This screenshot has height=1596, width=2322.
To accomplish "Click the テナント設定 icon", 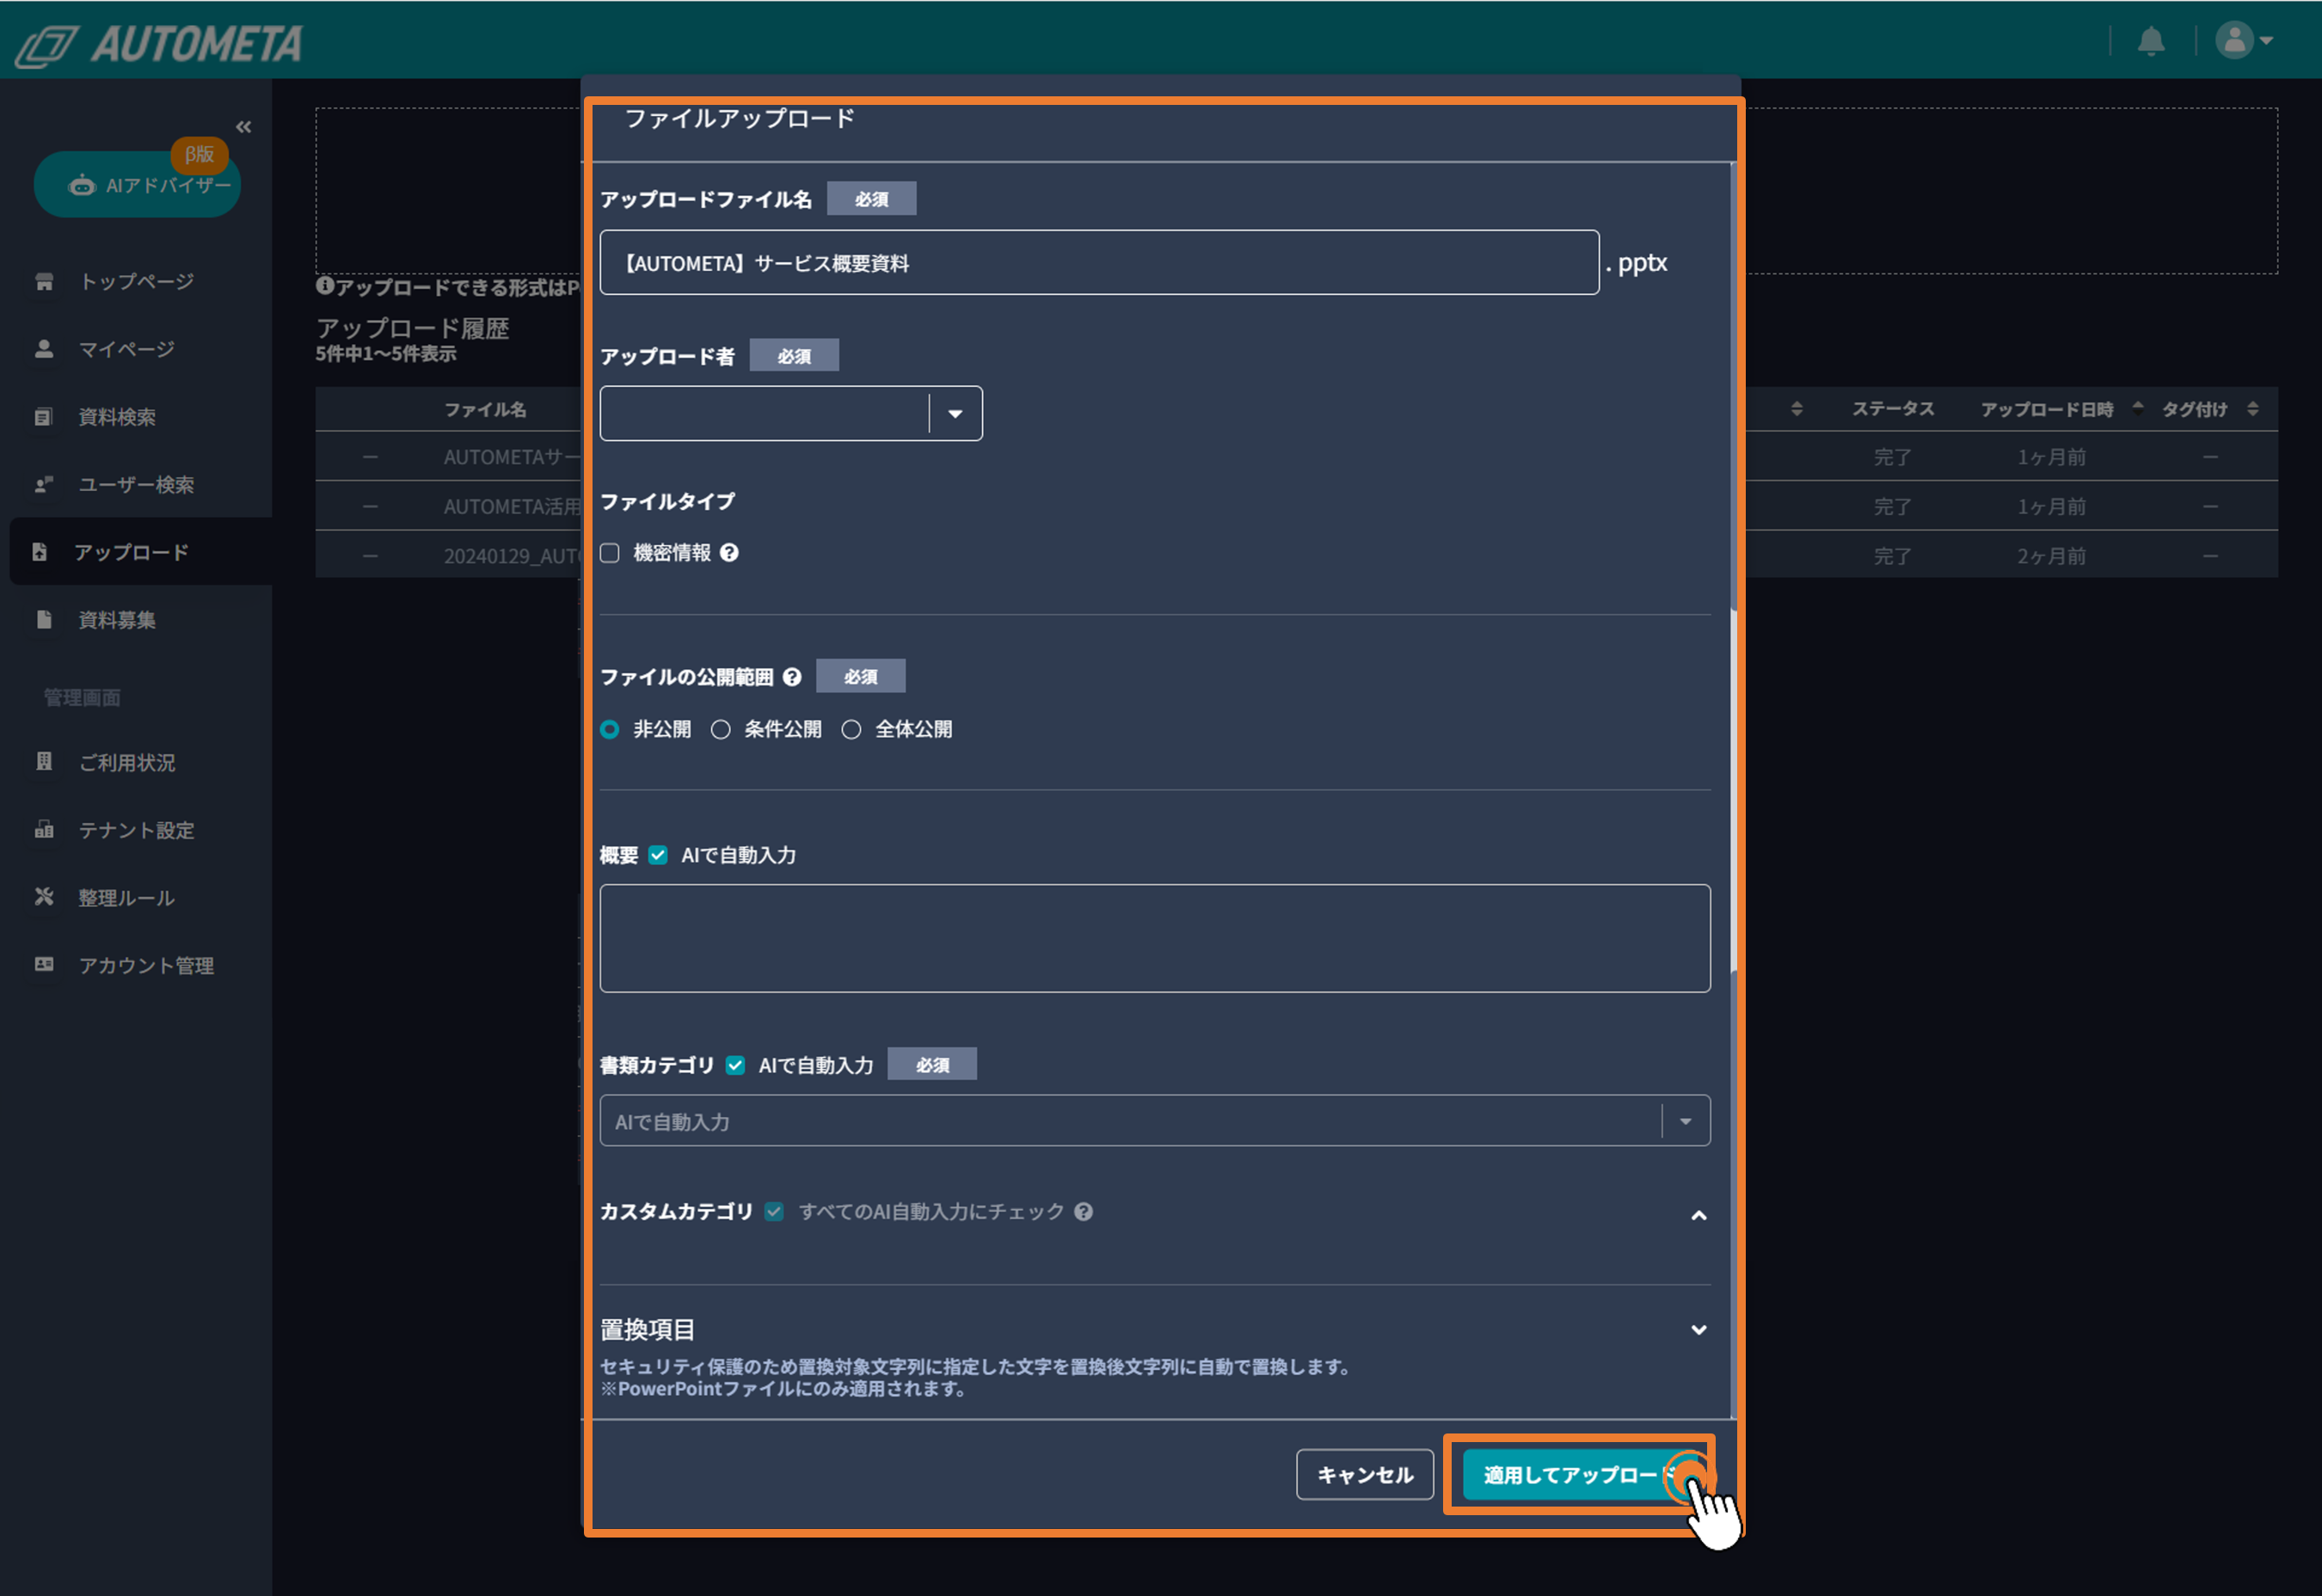I will [x=44, y=830].
